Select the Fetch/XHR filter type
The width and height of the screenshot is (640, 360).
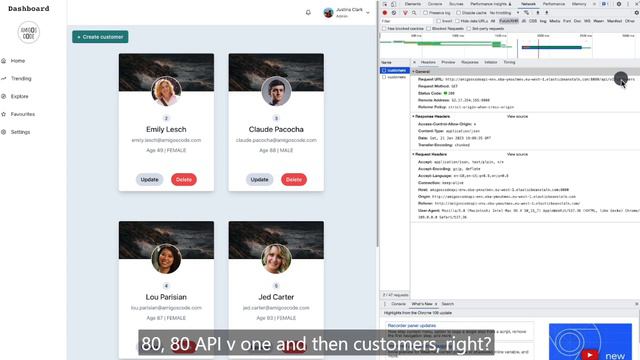pos(509,21)
